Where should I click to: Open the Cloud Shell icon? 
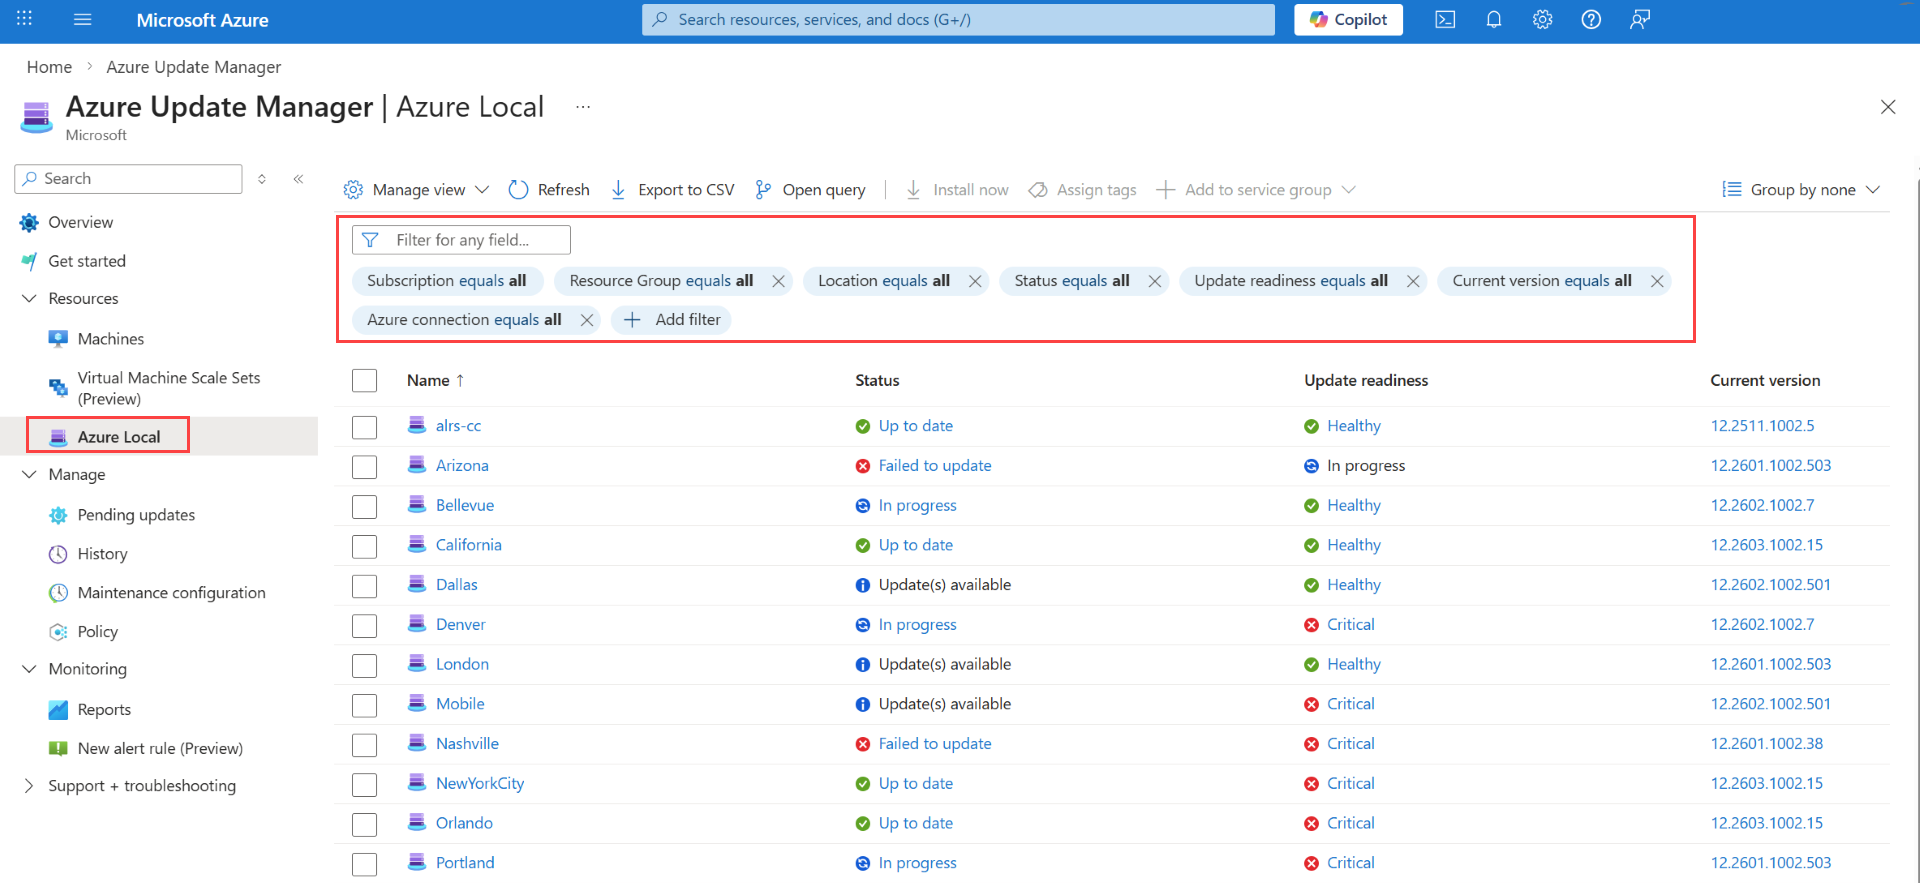click(1445, 20)
